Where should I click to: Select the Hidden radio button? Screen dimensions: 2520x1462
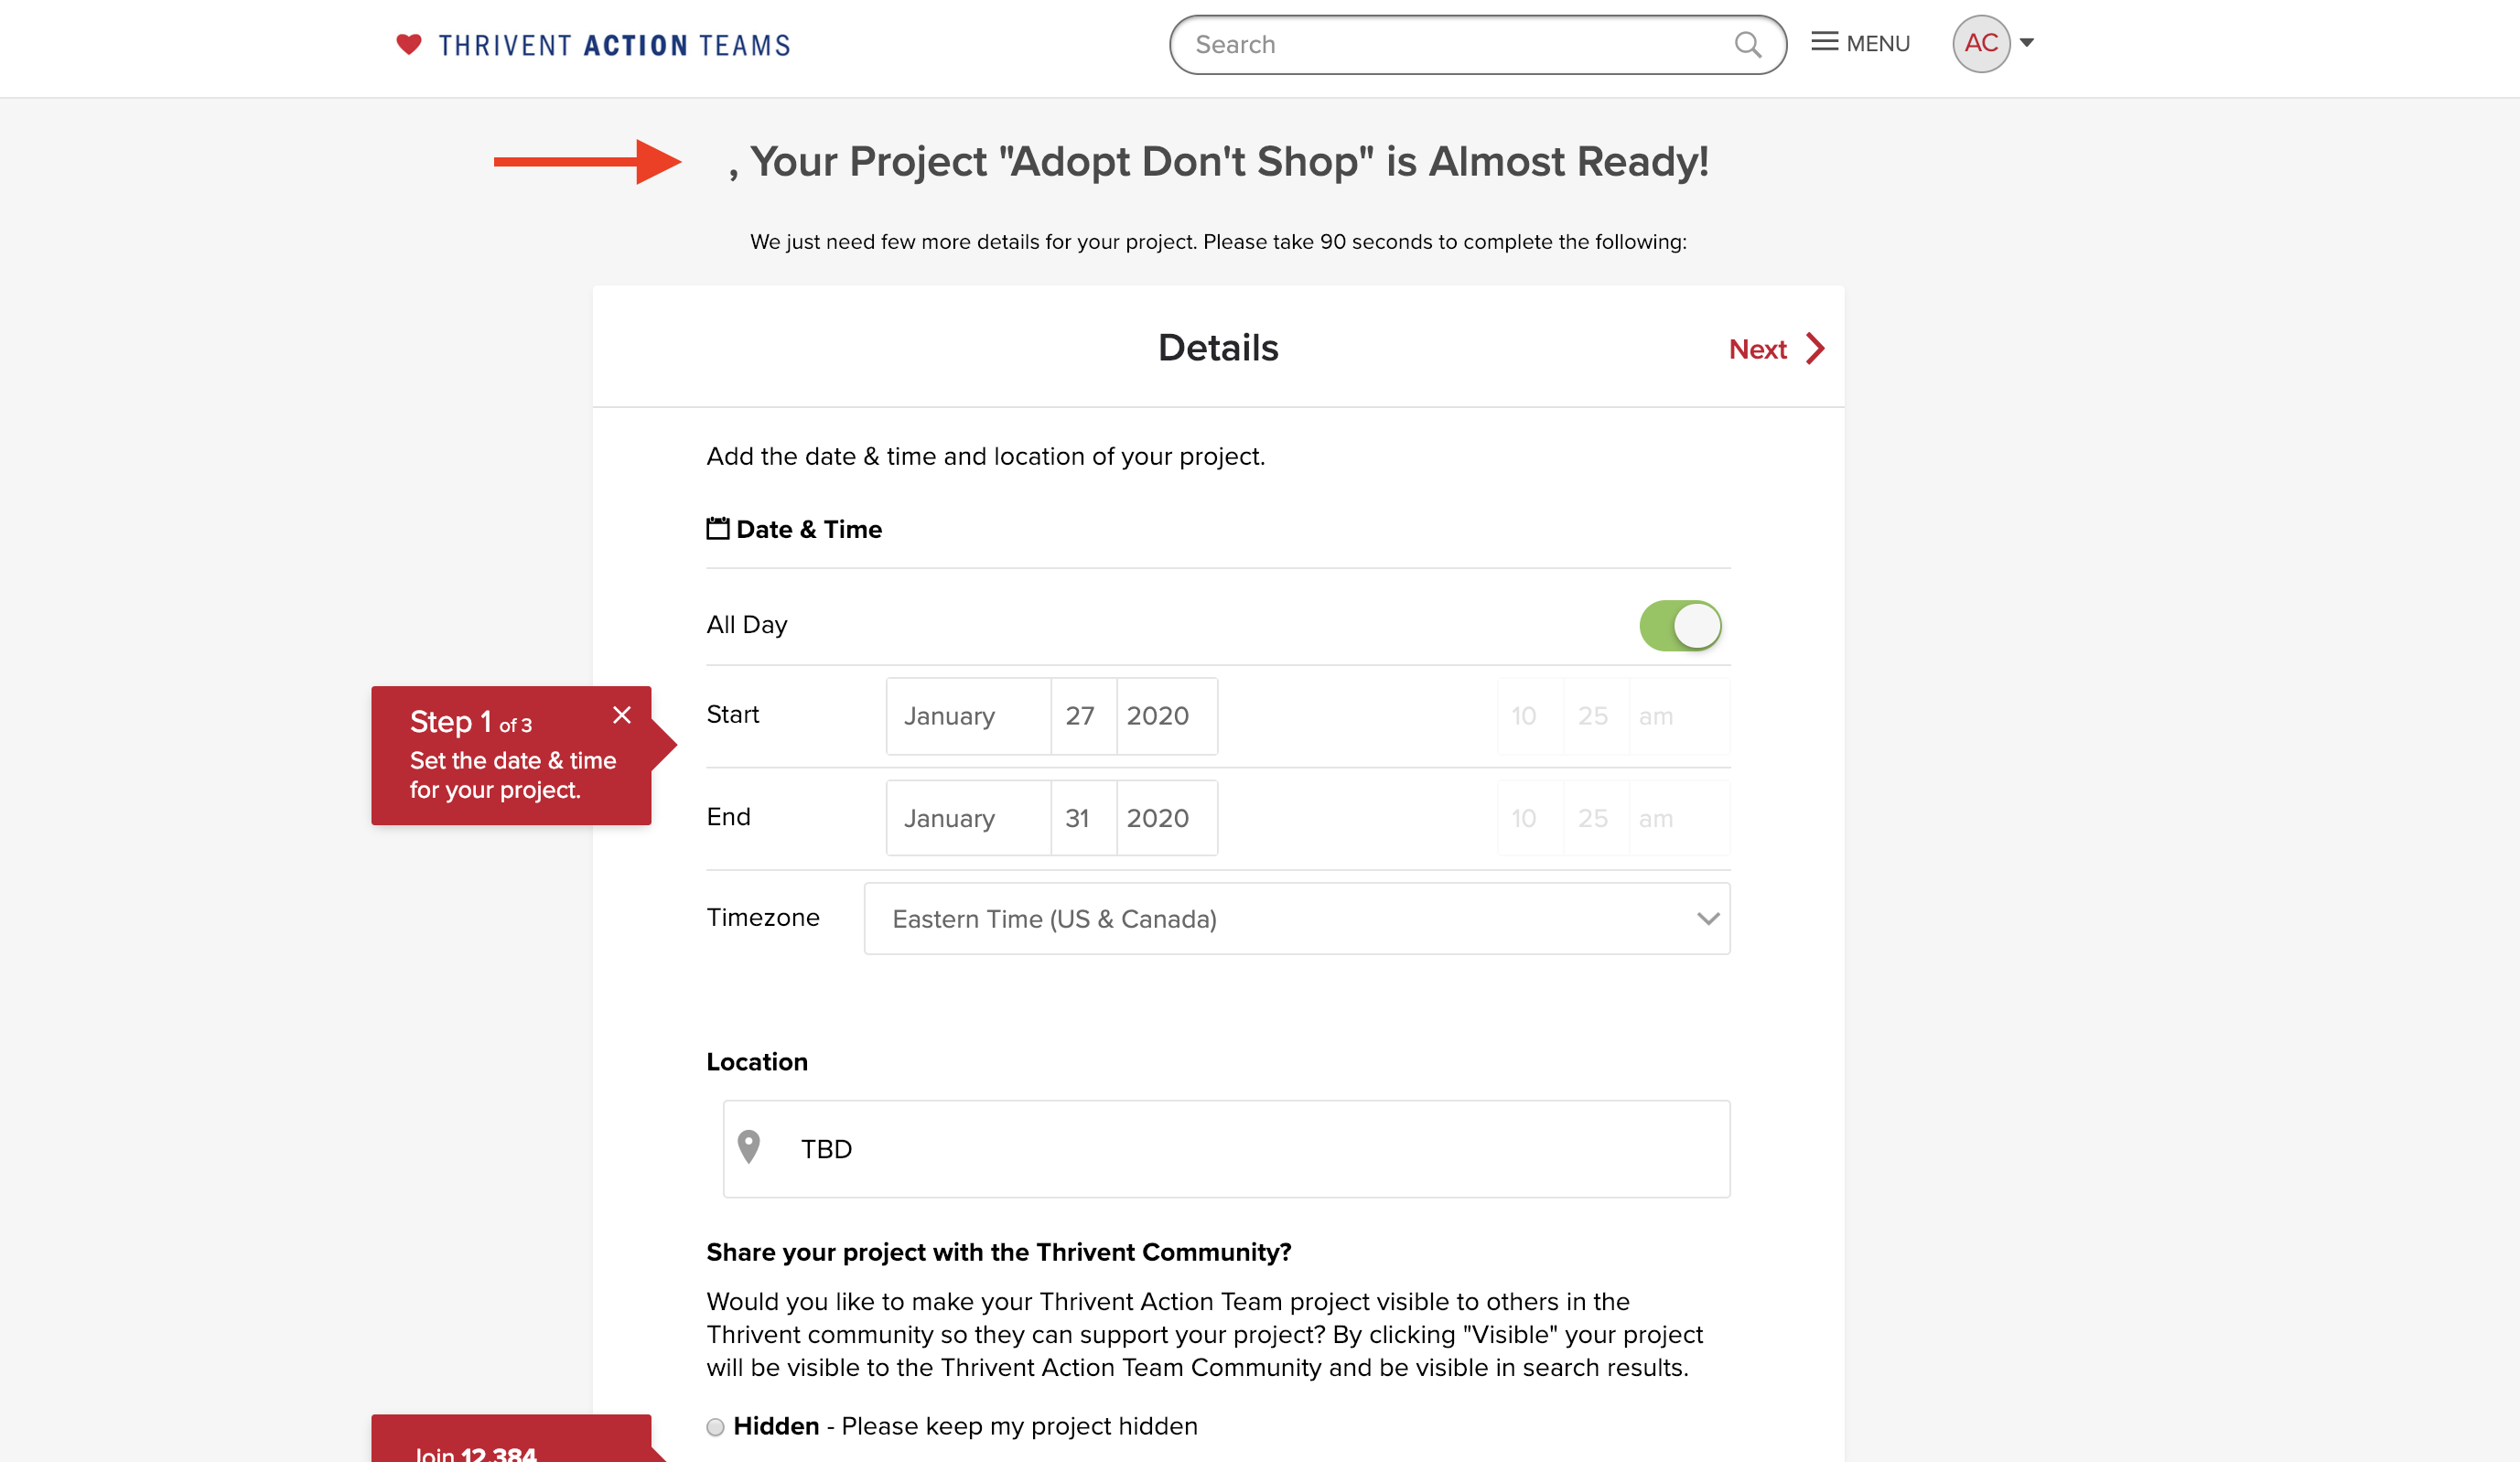[x=715, y=1427]
